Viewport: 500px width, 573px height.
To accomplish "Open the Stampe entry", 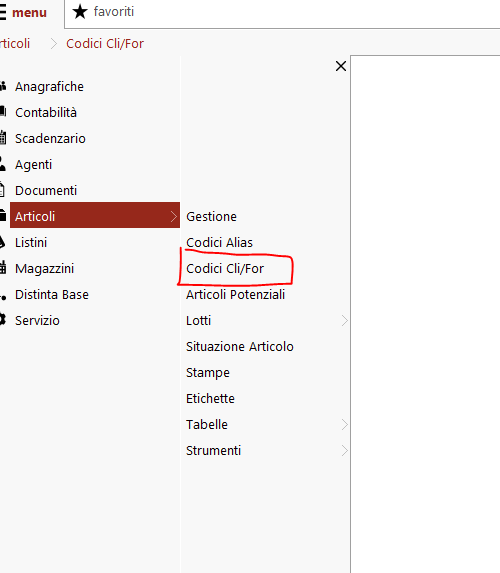I will click(x=208, y=373).
